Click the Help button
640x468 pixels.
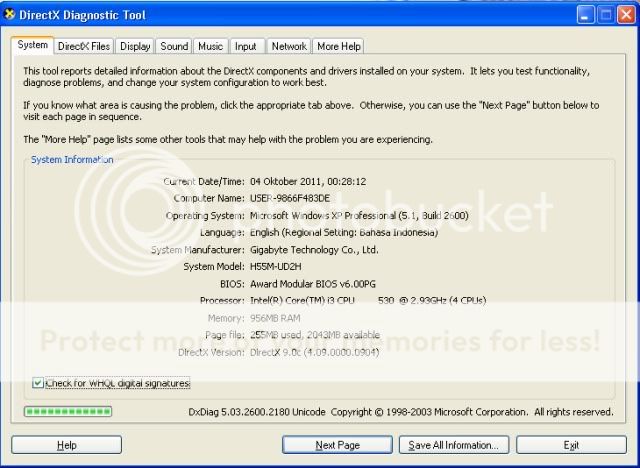point(67,445)
